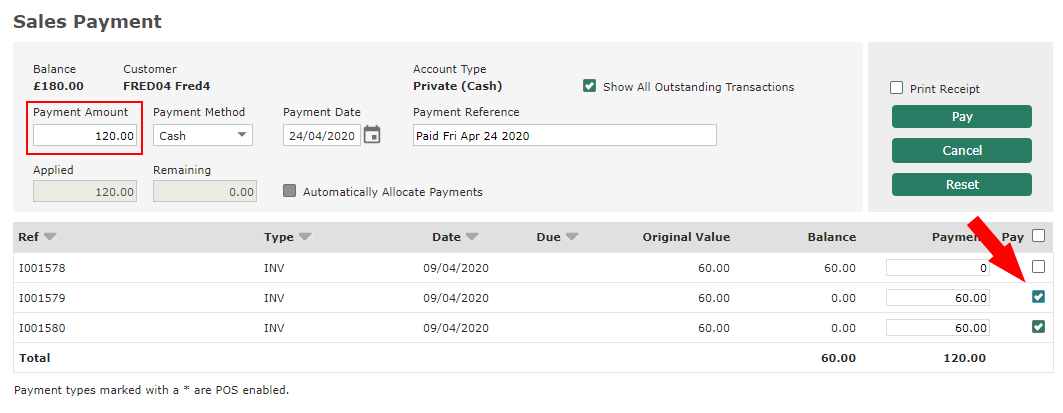This screenshot has width=1063, height=413.
Task: Edit payment field for invoice I001578
Action: click(937, 268)
